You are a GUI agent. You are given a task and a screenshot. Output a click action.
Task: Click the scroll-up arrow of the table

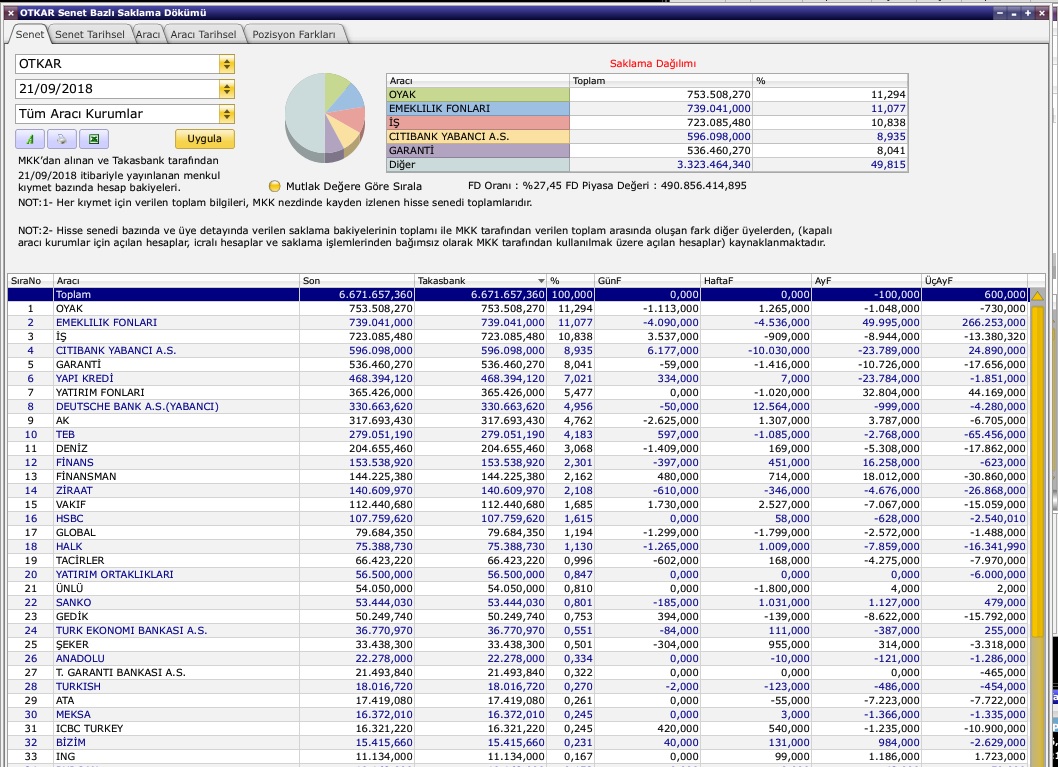coord(1037,295)
